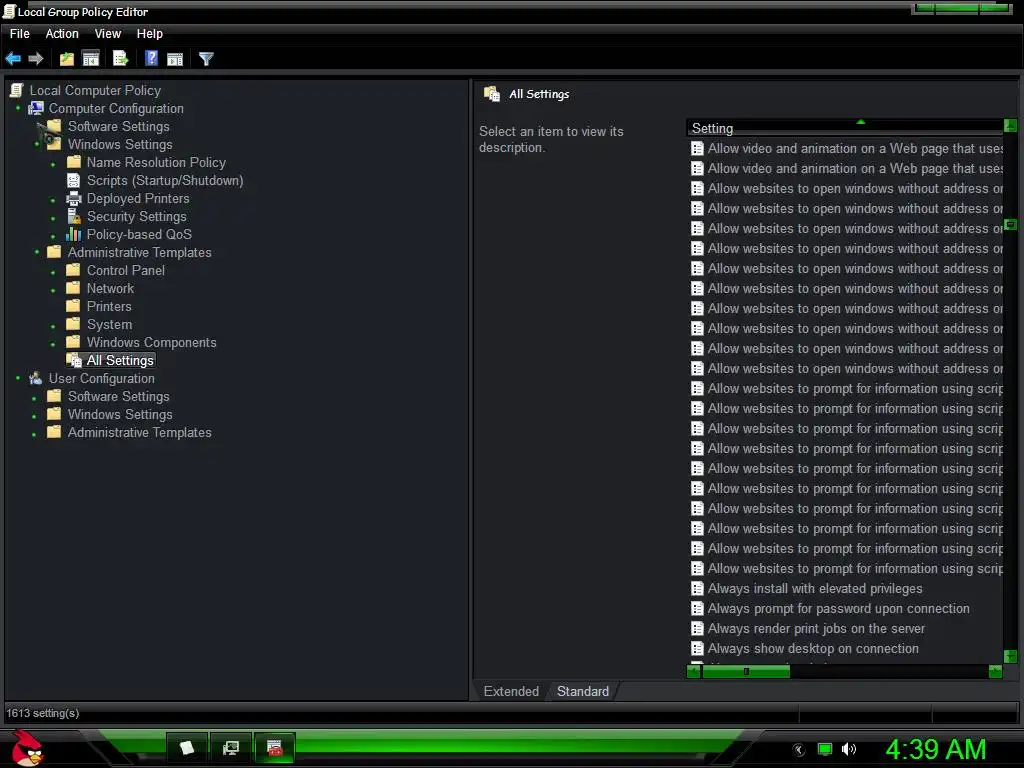
Task: Click the Filter funnel toolbar icon
Action: click(x=206, y=59)
